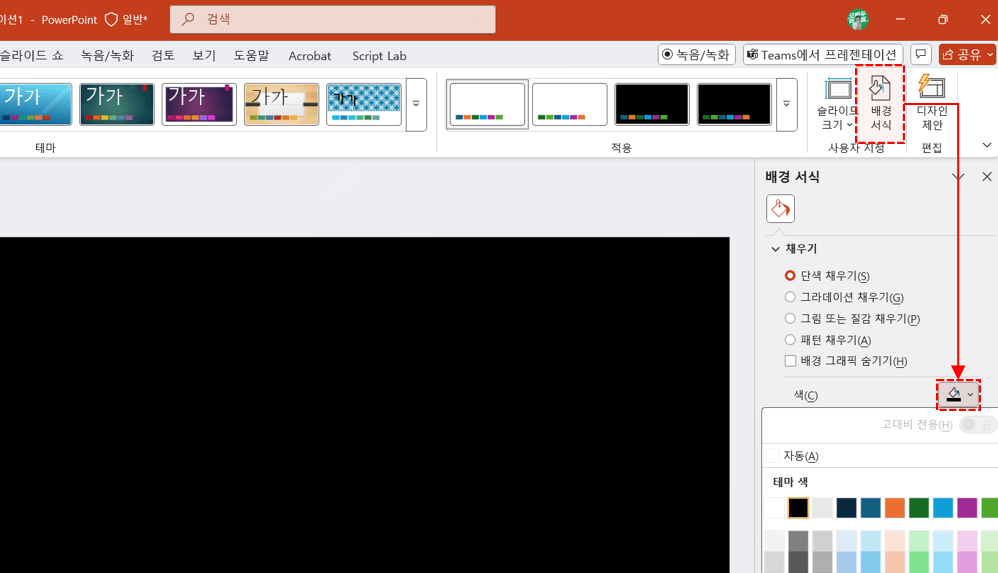The width and height of the screenshot is (998, 573).
Task: Select Pattern fill (패턴 채우기) radio option
Action: [790, 340]
